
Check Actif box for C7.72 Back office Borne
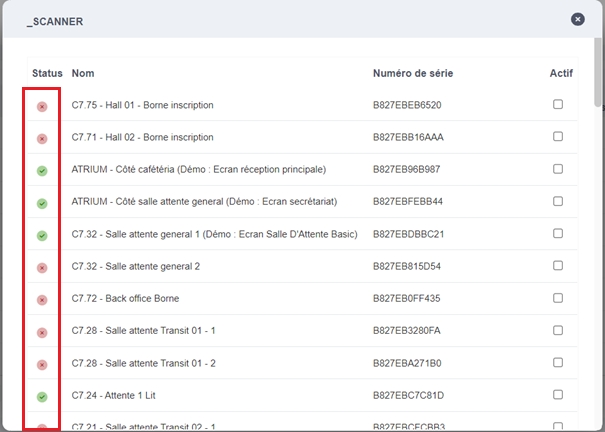[x=558, y=299]
